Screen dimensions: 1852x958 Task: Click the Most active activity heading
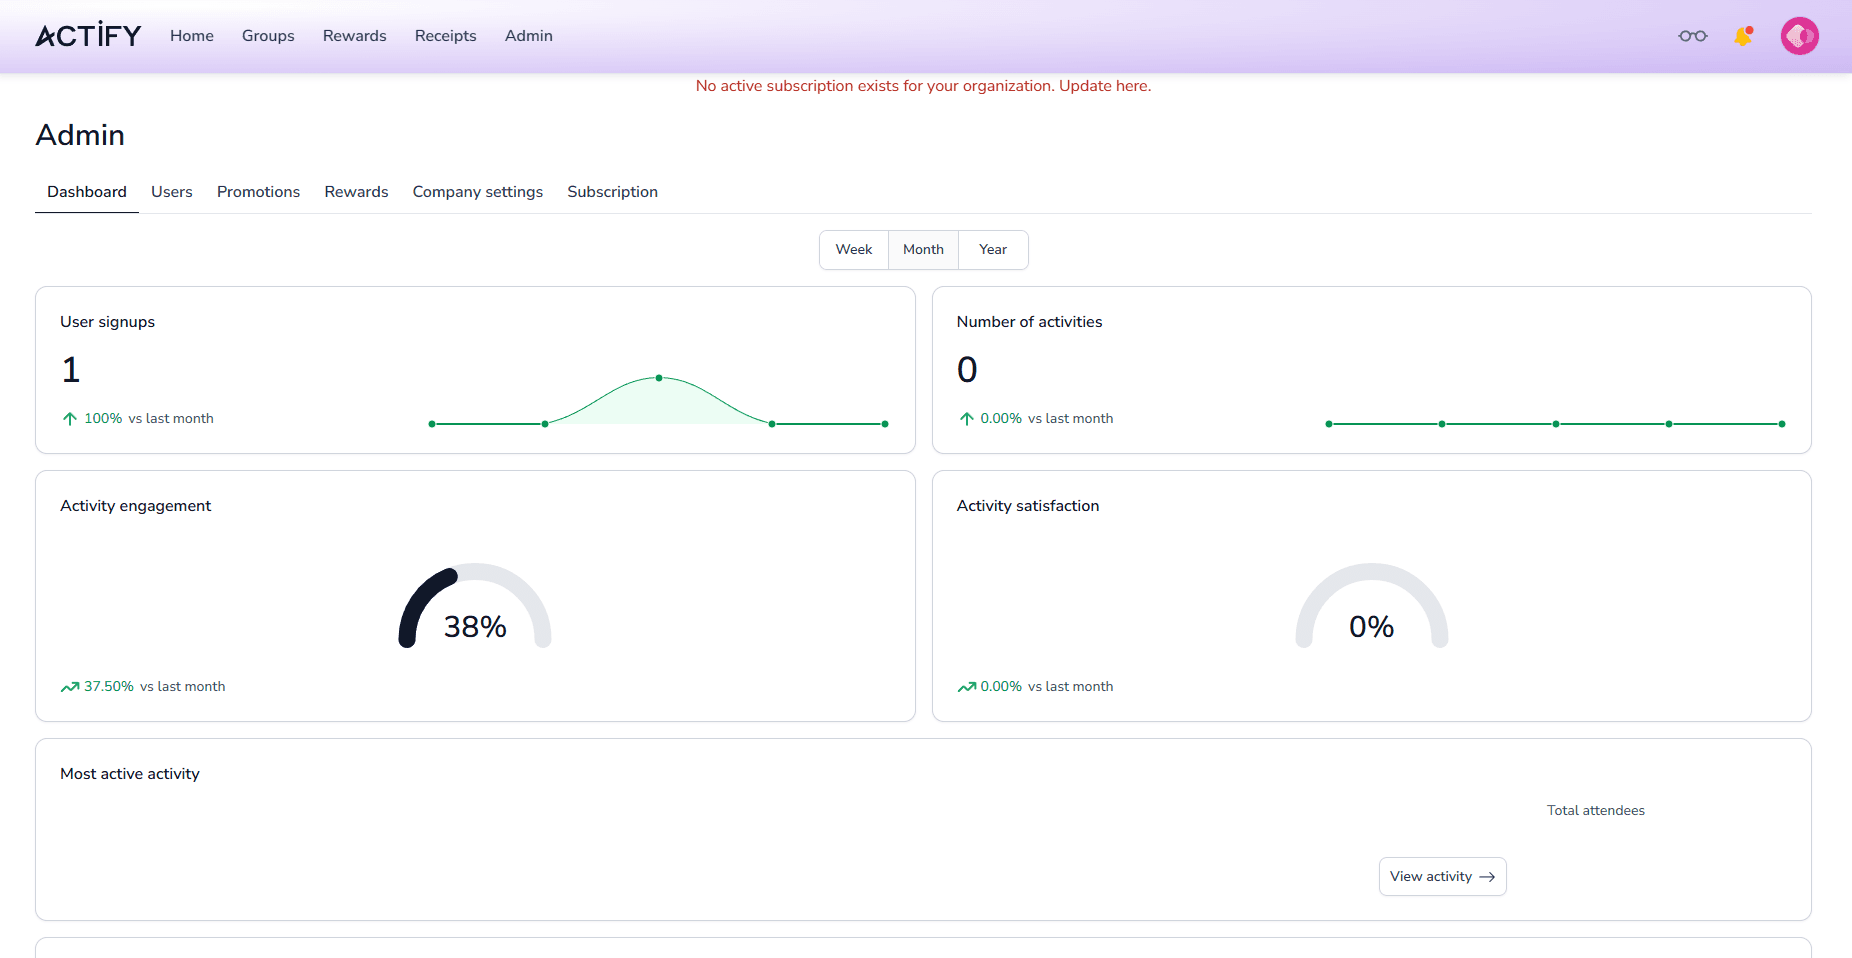tap(130, 774)
